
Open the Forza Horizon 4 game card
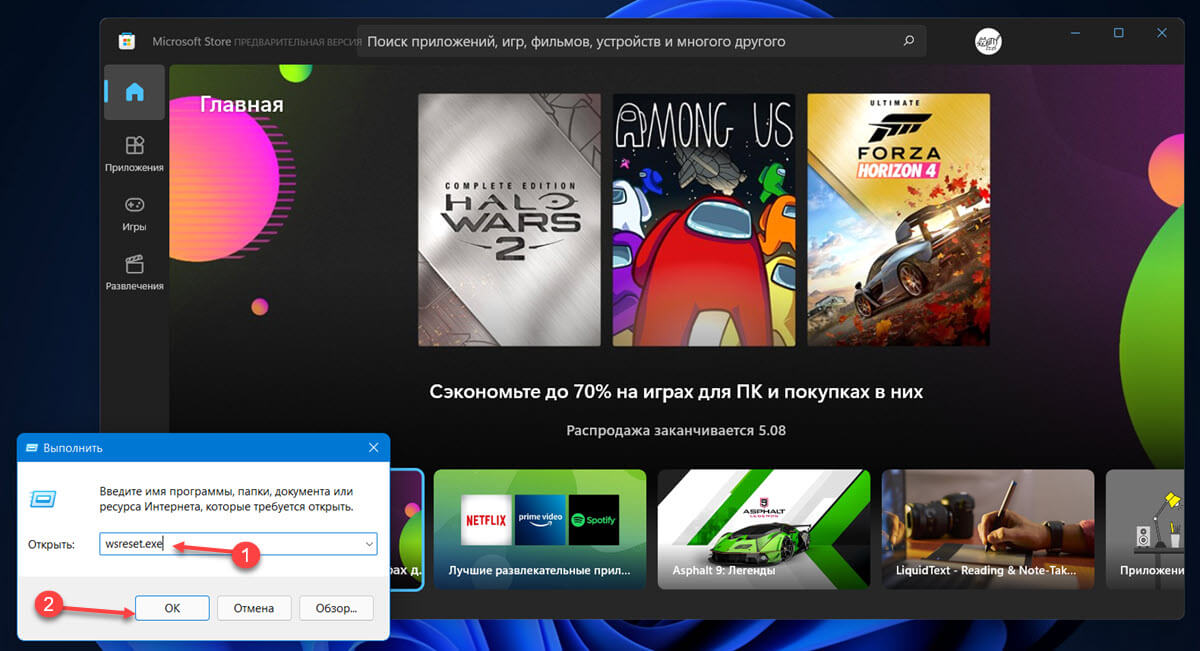[x=898, y=220]
